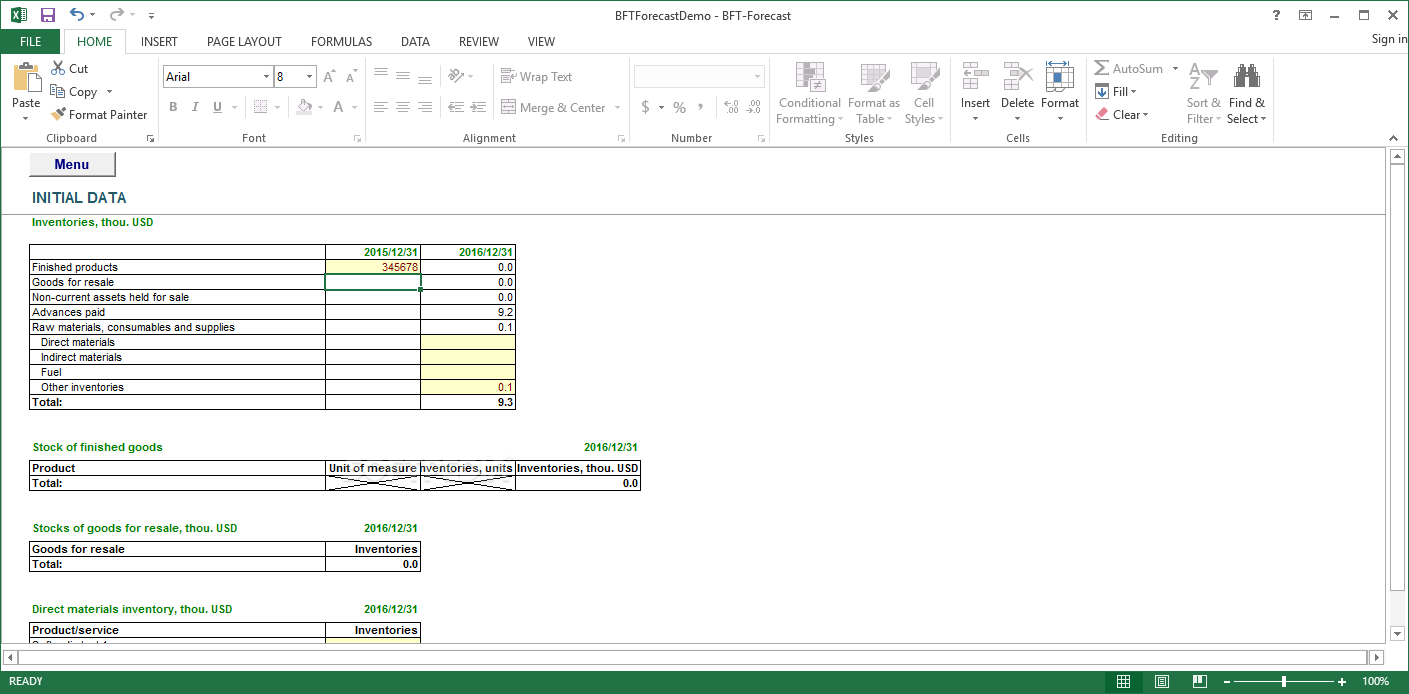This screenshot has width=1409, height=694.
Task: Apply font color to text
Action: tap(339, 107)
